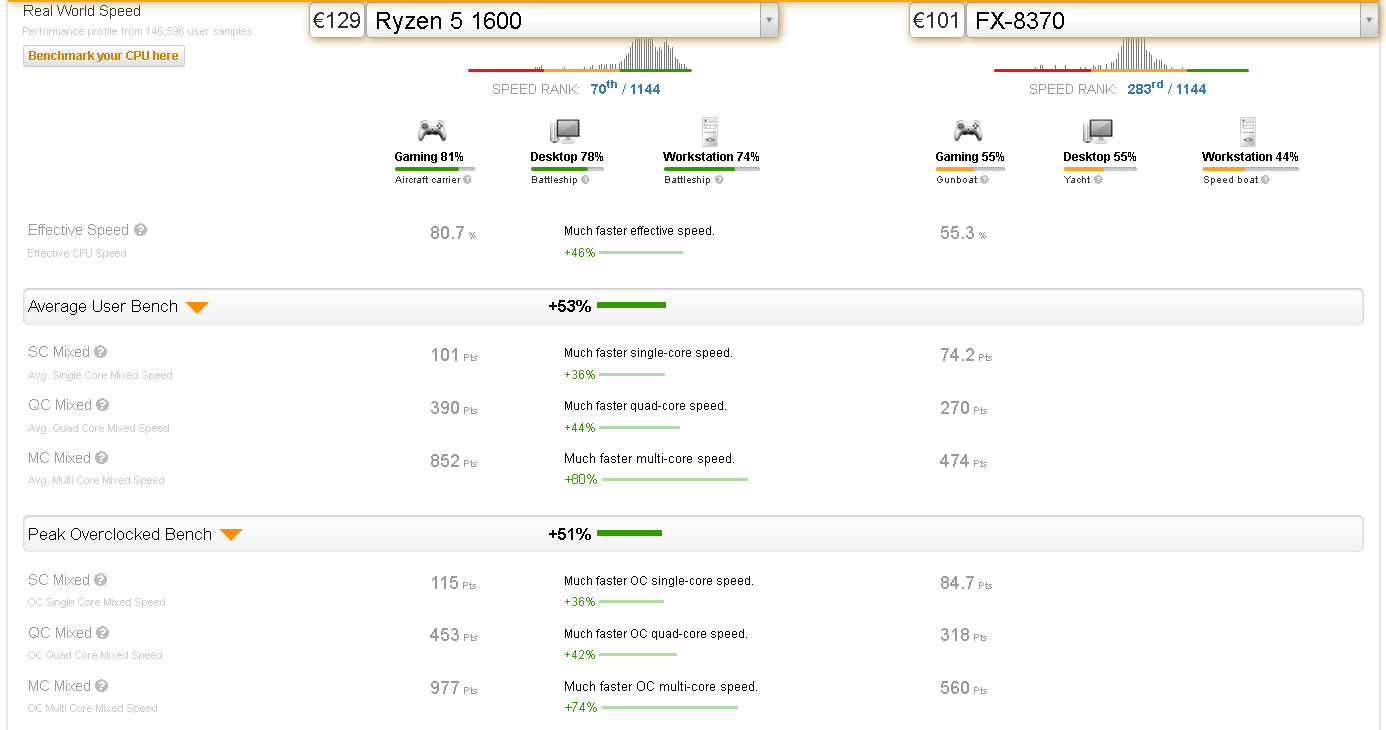Click the +51% Peak Overclocked Bench figure
Viewport: 1386px width, 730px height.
570,535
